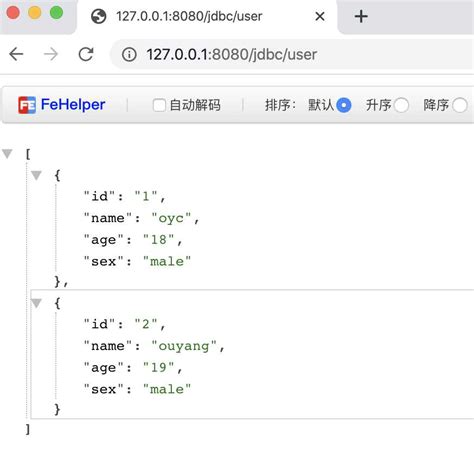Select the 127.0.0.1:8080/jdbc/user browser tab
The width and height of the screenshot is (474, 454).
pos(208,17)
